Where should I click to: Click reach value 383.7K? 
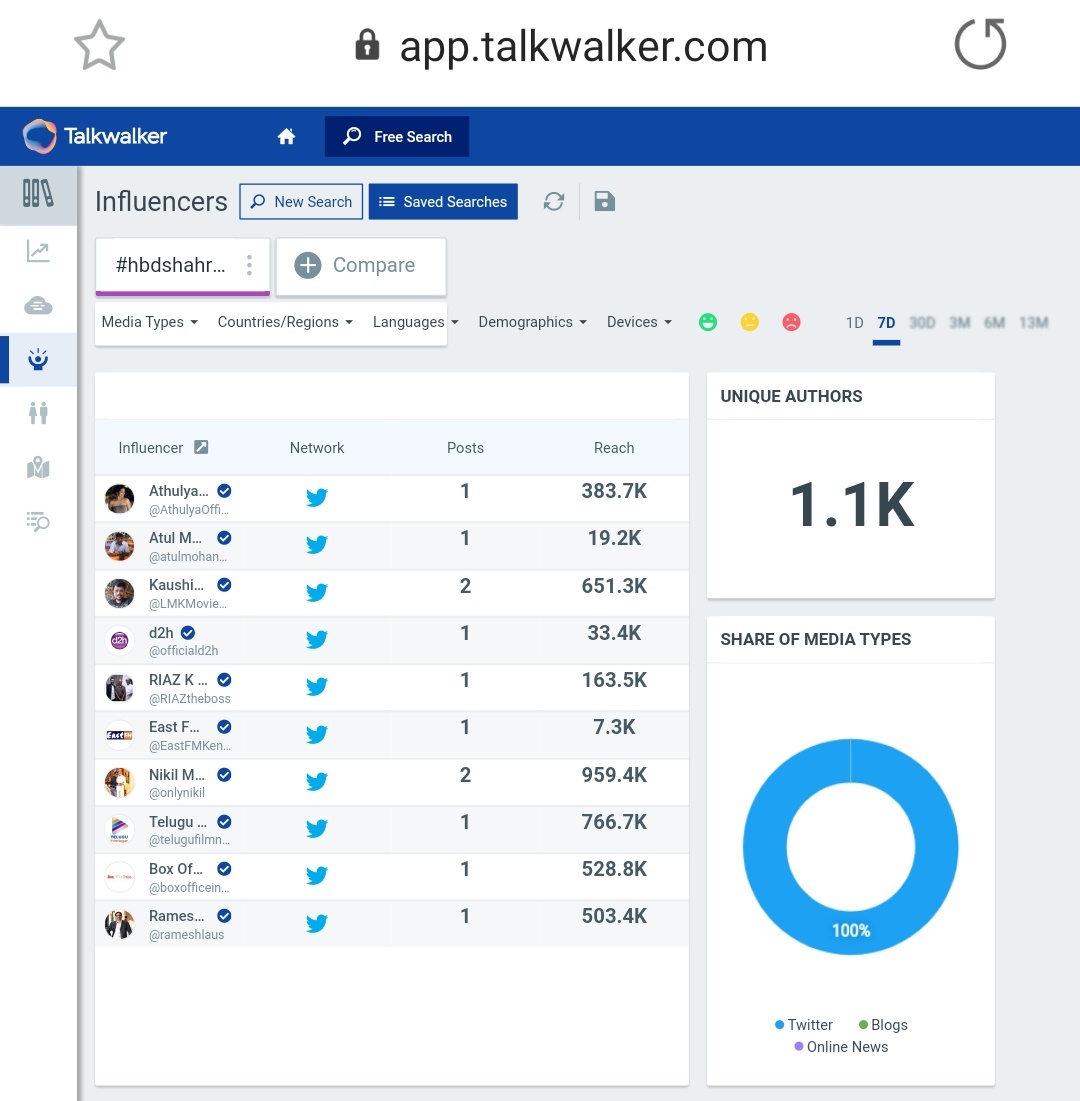tap(614, 492)
